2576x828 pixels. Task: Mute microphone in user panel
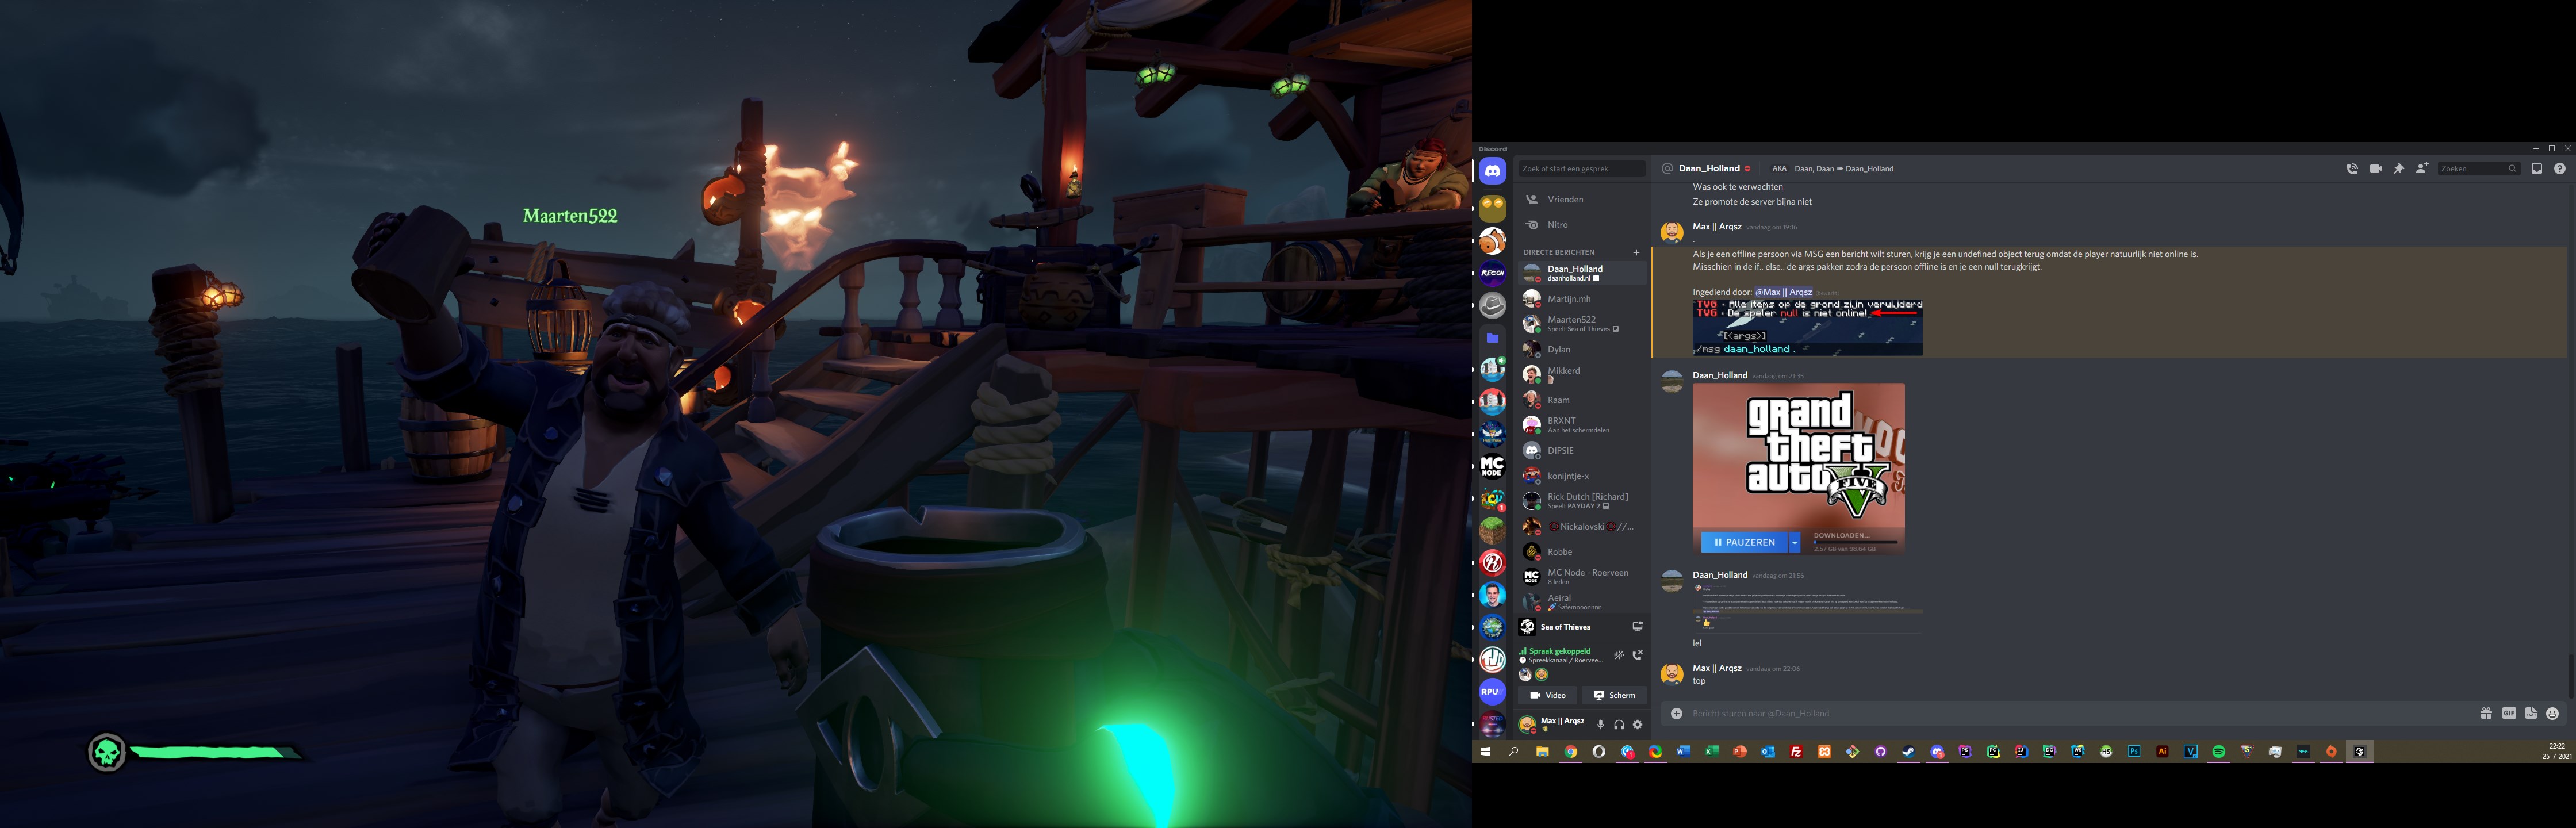1600,724
